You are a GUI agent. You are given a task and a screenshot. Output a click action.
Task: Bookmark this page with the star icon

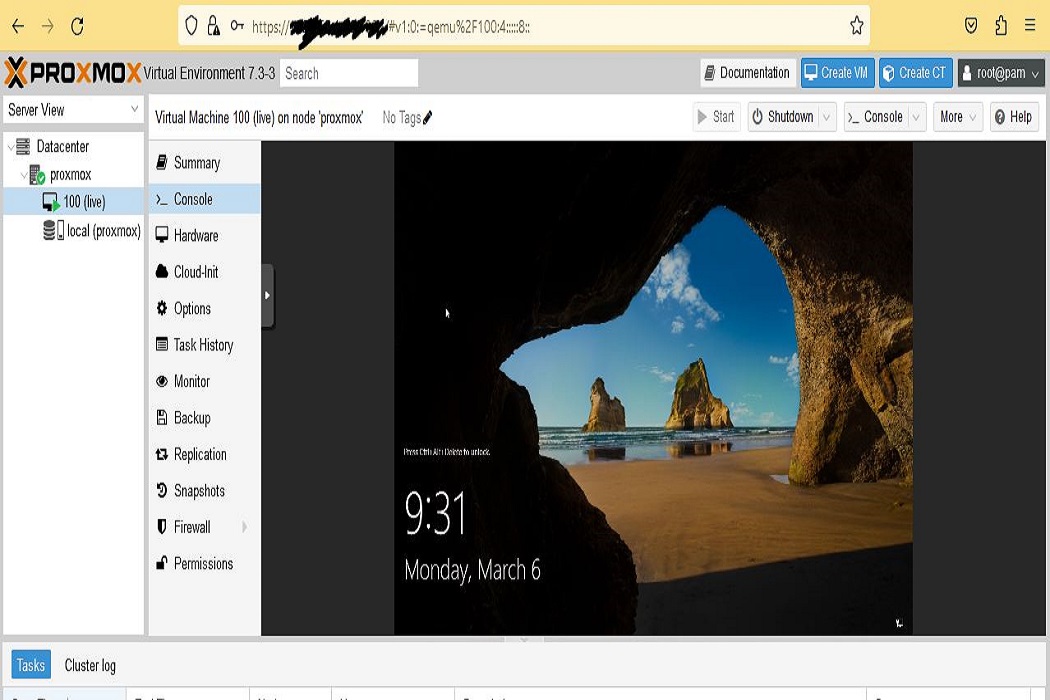coord(856,27)
